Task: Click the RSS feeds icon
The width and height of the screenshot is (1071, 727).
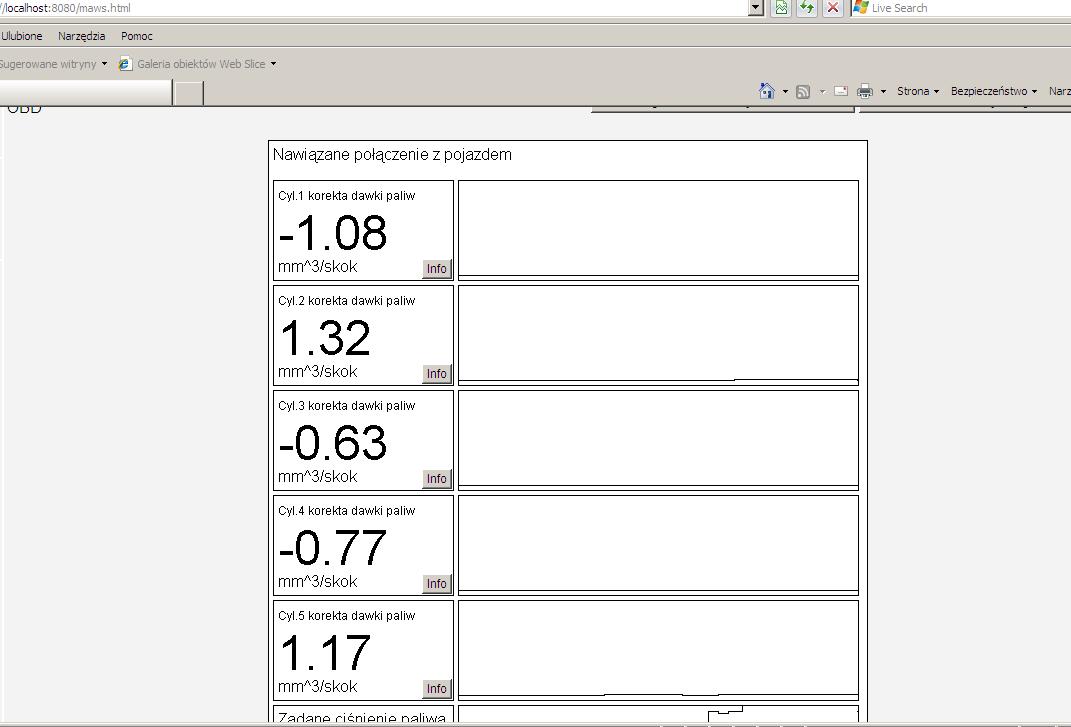Action: click(803, 91)
